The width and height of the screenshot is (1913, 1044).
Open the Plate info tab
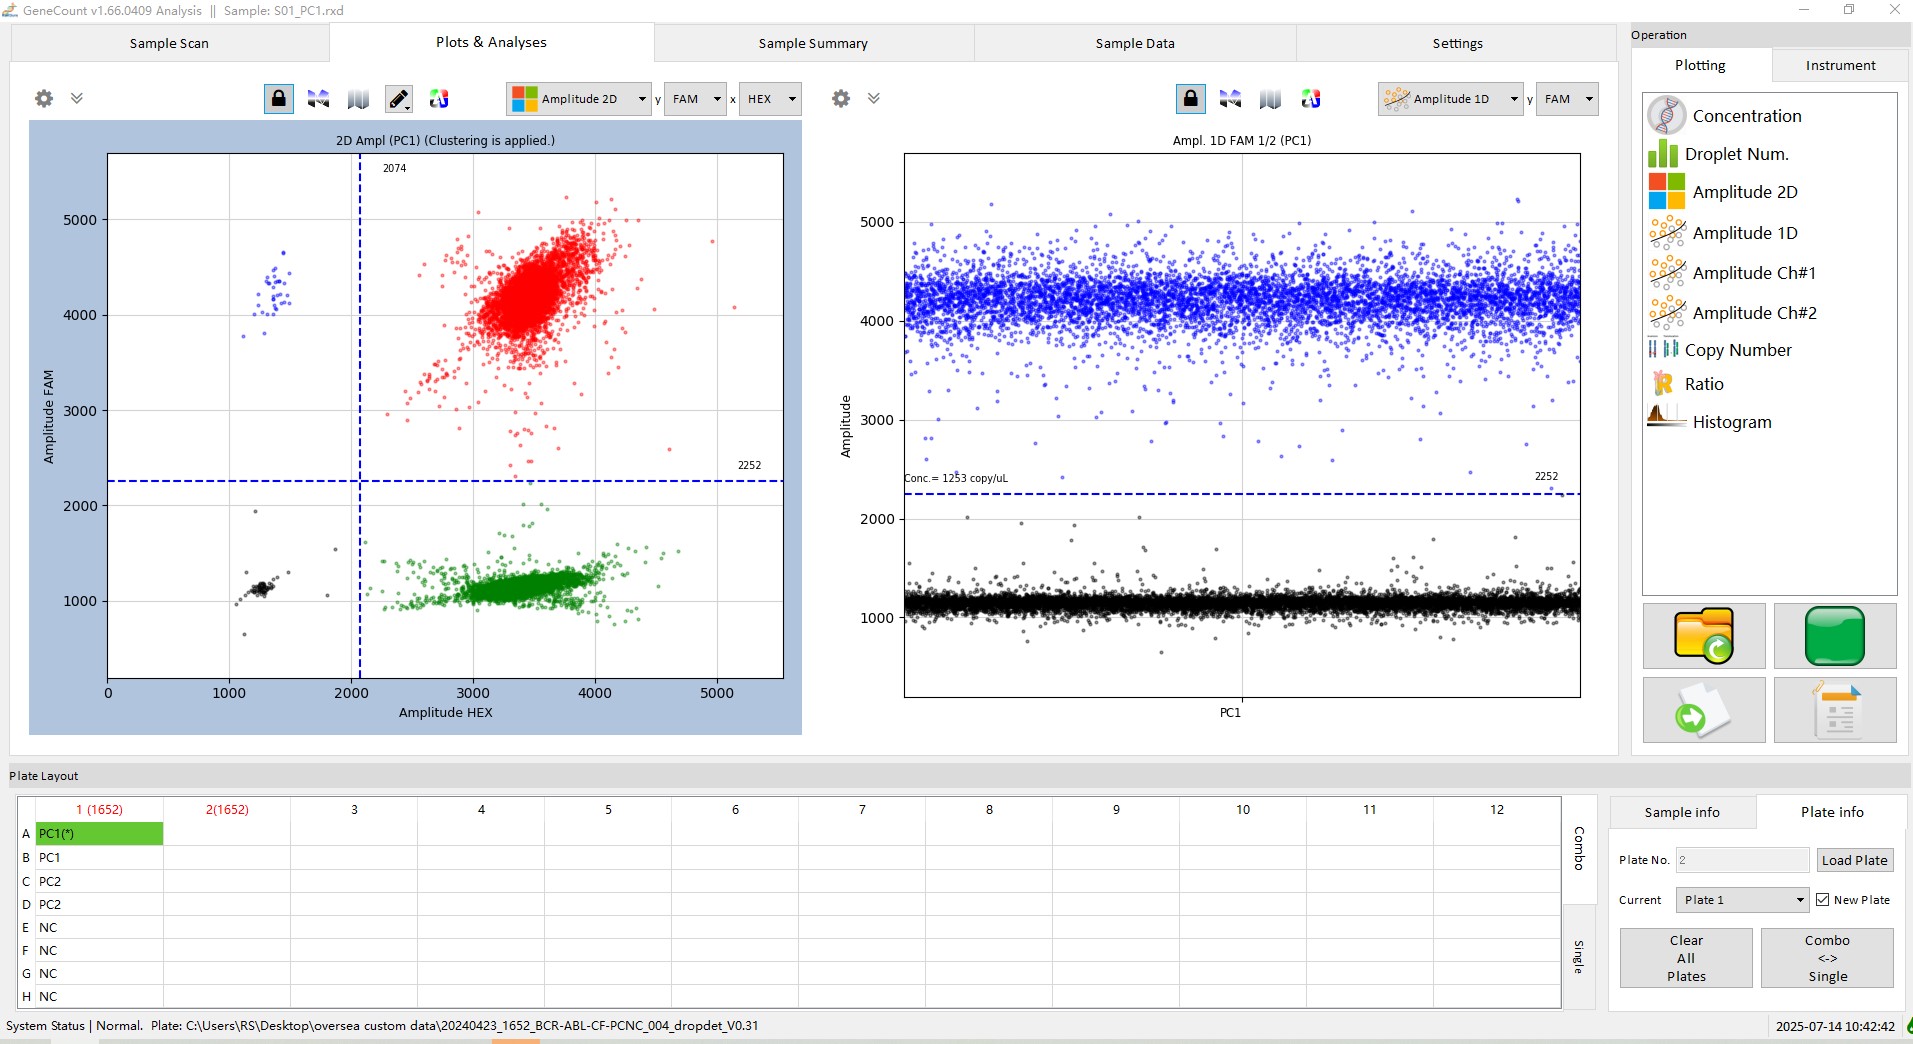tap(1832, 812)
